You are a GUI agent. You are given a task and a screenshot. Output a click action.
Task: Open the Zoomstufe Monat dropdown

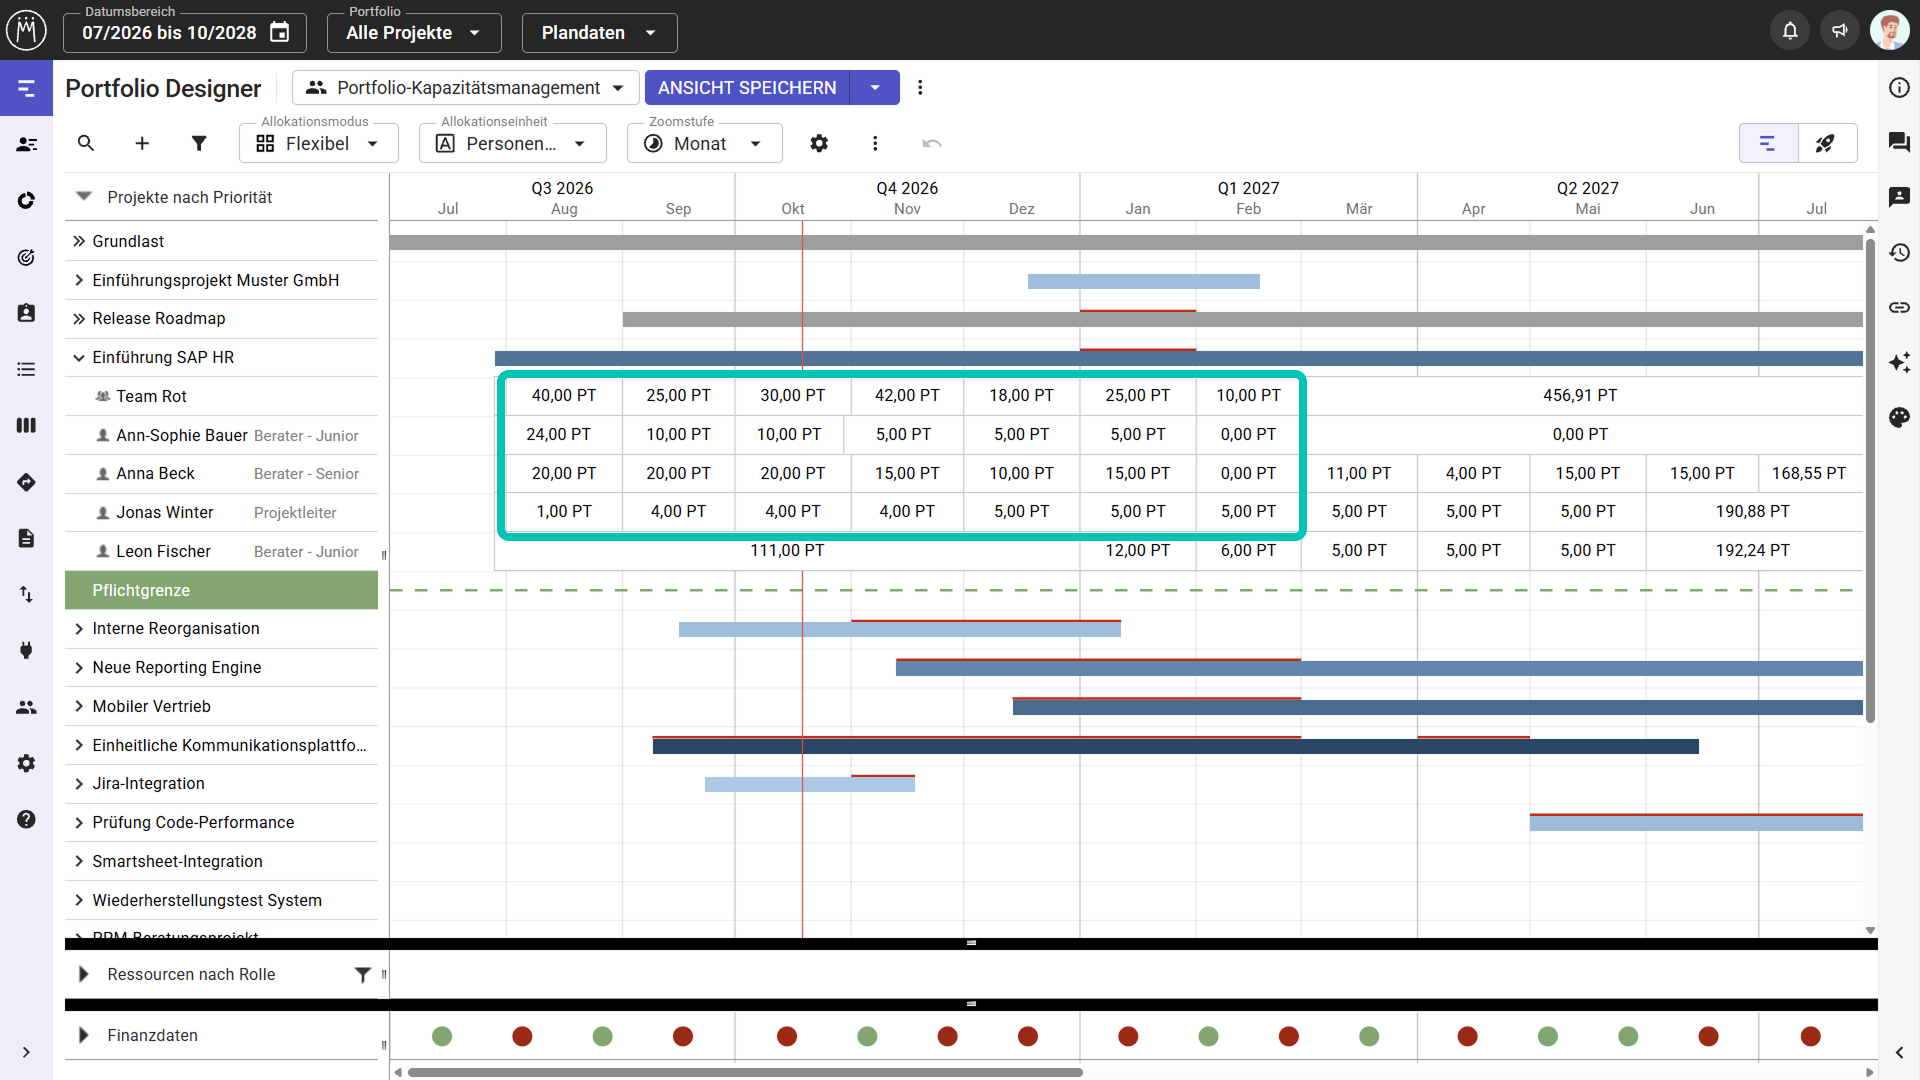point(704,143)
